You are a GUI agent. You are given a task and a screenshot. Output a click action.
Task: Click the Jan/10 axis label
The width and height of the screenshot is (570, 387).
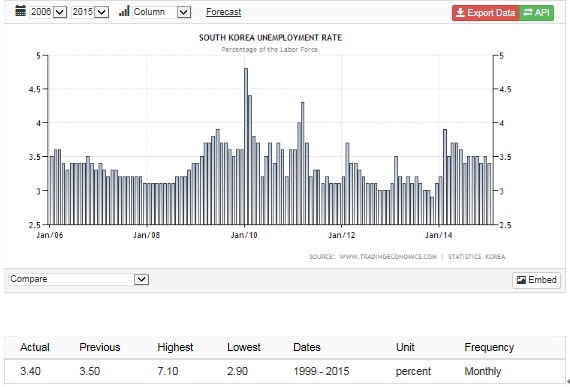pyautogui.click(x=244, y=235)
